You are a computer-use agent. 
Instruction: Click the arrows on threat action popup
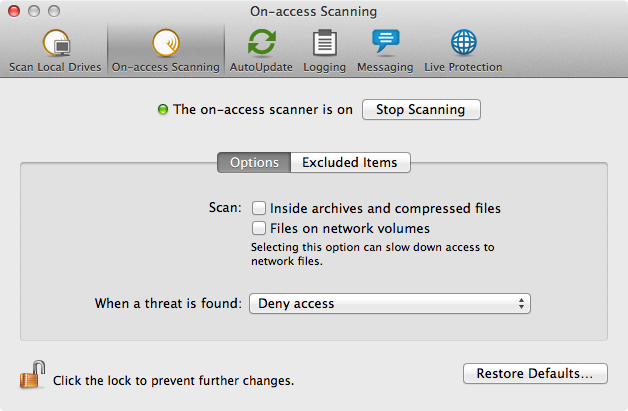(x=521, y=304)
